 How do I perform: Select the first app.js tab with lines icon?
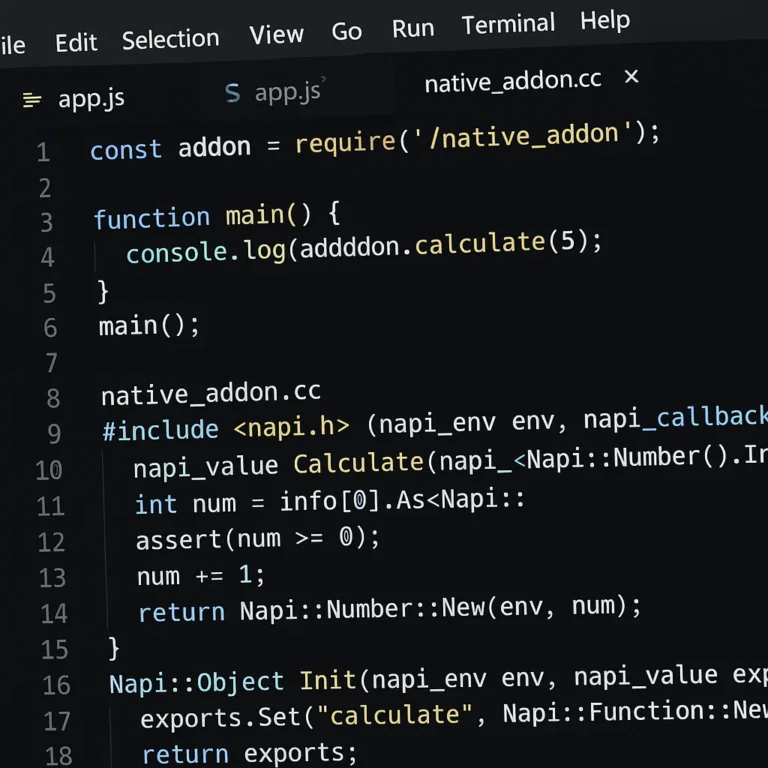coord(91,98)
